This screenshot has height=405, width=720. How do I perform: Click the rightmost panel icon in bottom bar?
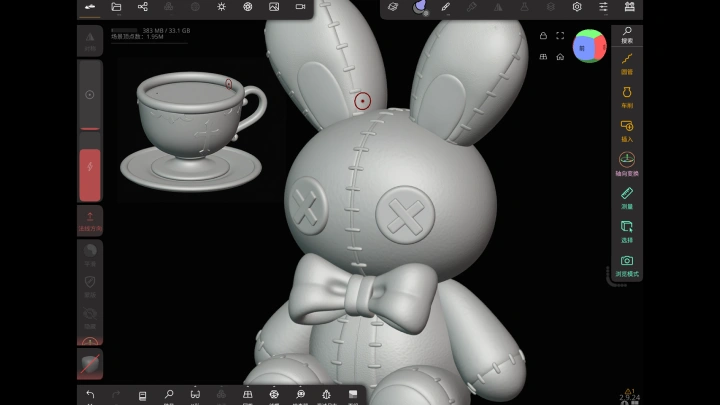353,394
